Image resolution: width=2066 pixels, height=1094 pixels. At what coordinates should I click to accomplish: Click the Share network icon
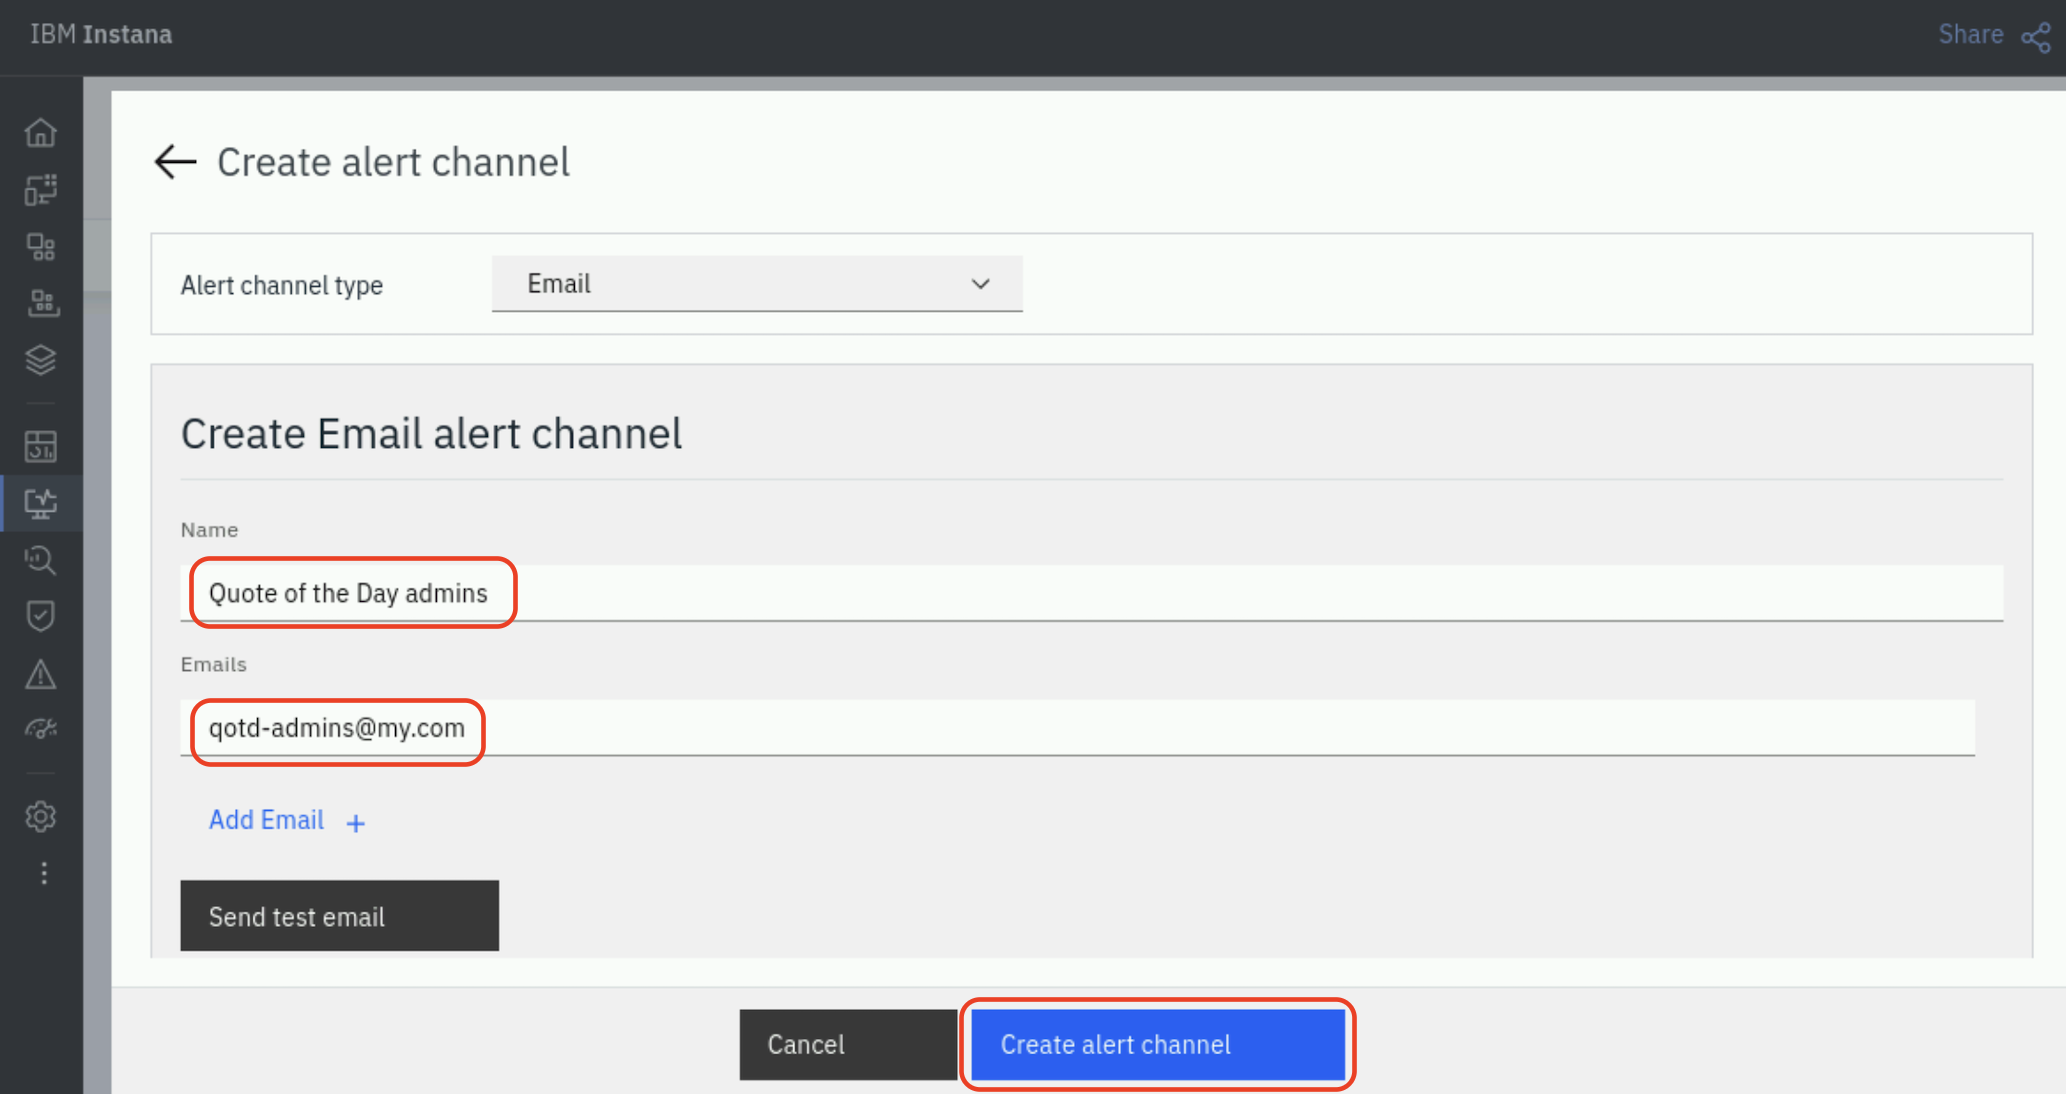[x=2036, y=37]
